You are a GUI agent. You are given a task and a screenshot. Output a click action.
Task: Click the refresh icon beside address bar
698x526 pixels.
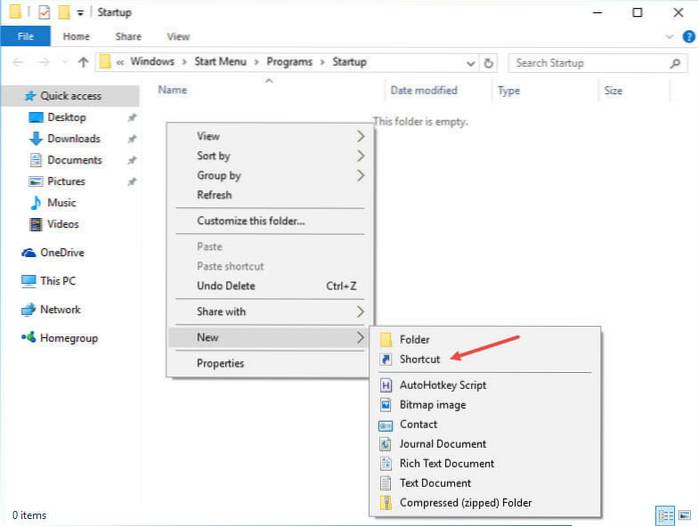click(x=488, y=63)
